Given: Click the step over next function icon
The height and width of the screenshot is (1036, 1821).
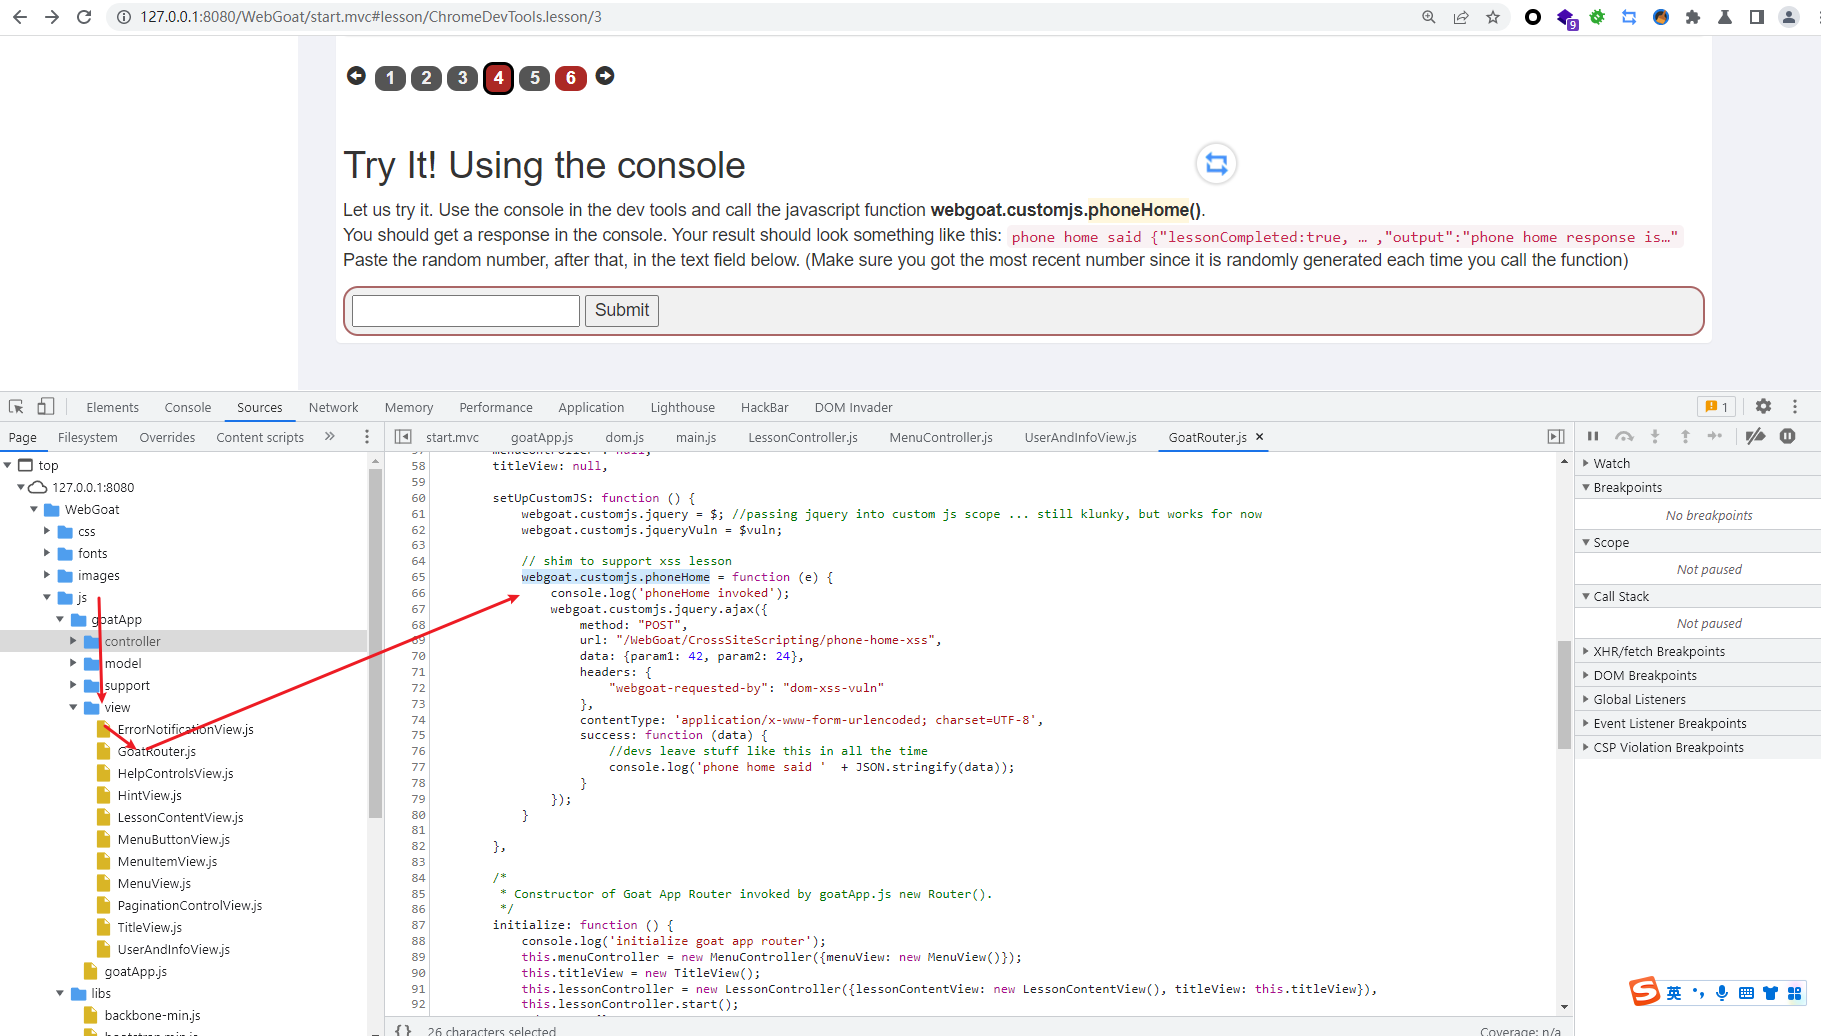Looking at the screenshot, I should click(1624, 436).
